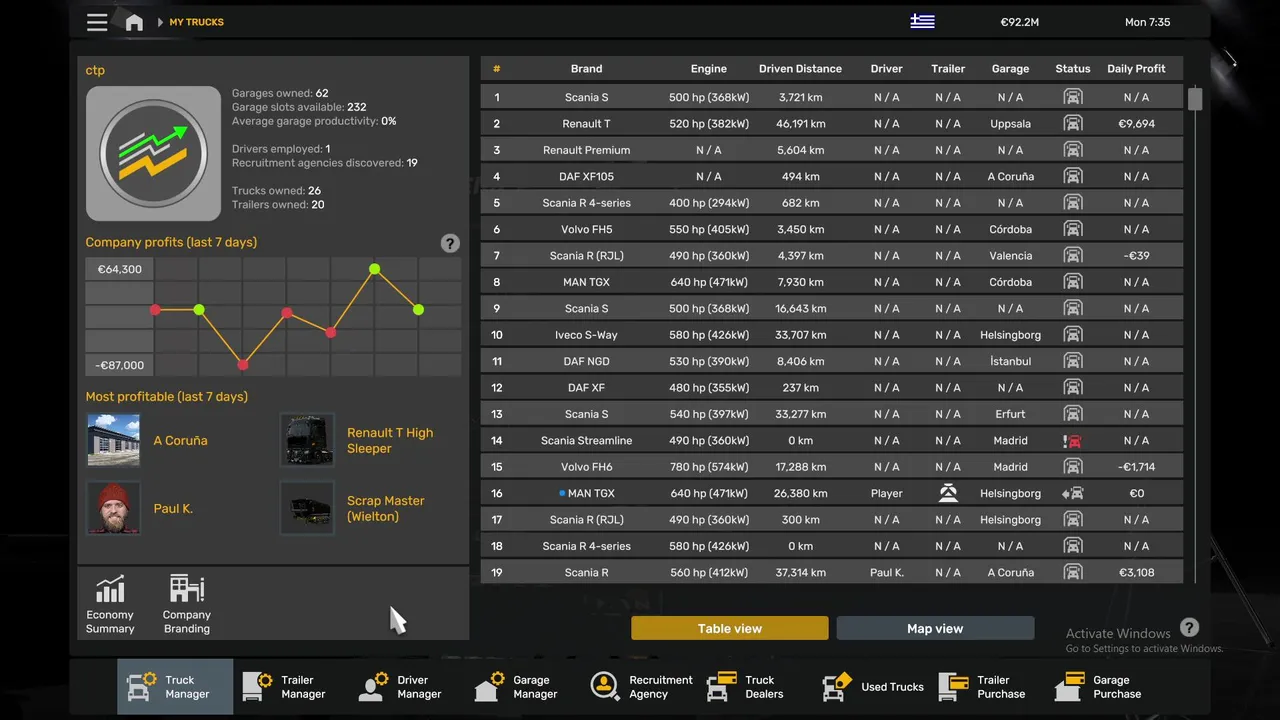This screenshot has height=720, width=1280.
Task: Click 'Renault T High Sleeper' label
Action: tap(390, 440)
